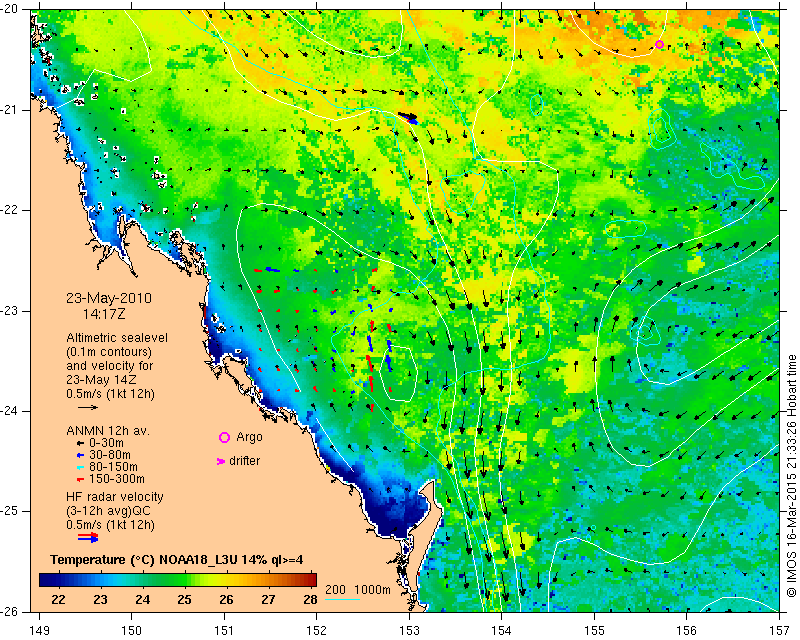Viewport: 800px width, 640px height.
Task: Select the 150-300m depth label
Action: pos(117,479)
